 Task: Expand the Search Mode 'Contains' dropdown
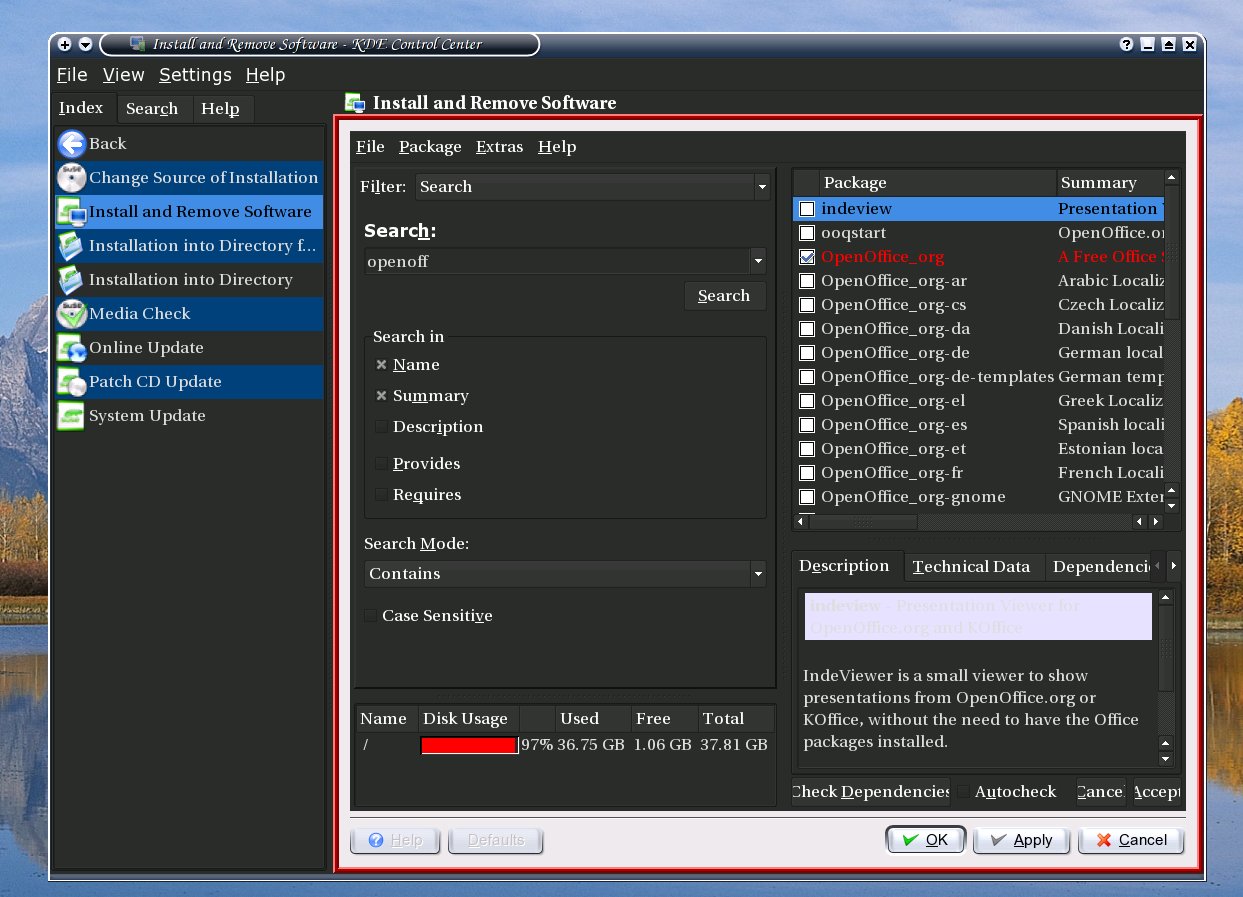pyautogui.click(x=566, y=574)
